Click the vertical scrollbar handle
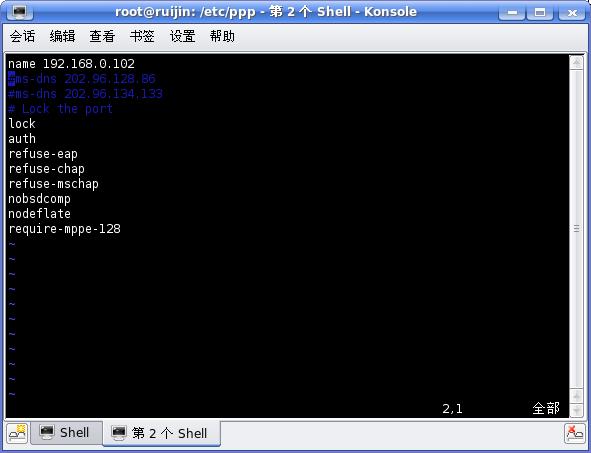The image size is (591, 453). [576, 228]
